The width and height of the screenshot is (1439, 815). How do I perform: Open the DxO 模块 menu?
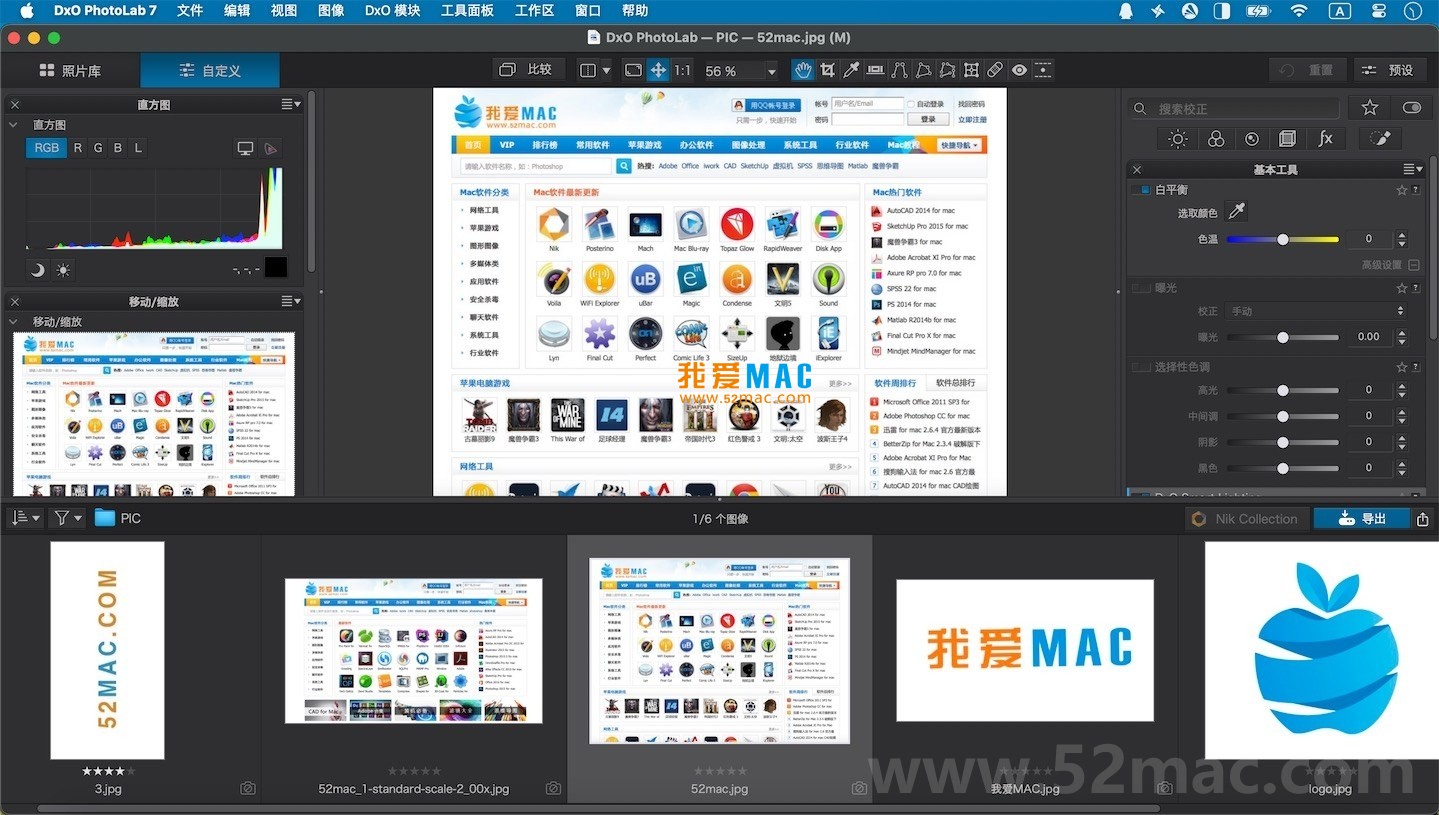point(392,11)
